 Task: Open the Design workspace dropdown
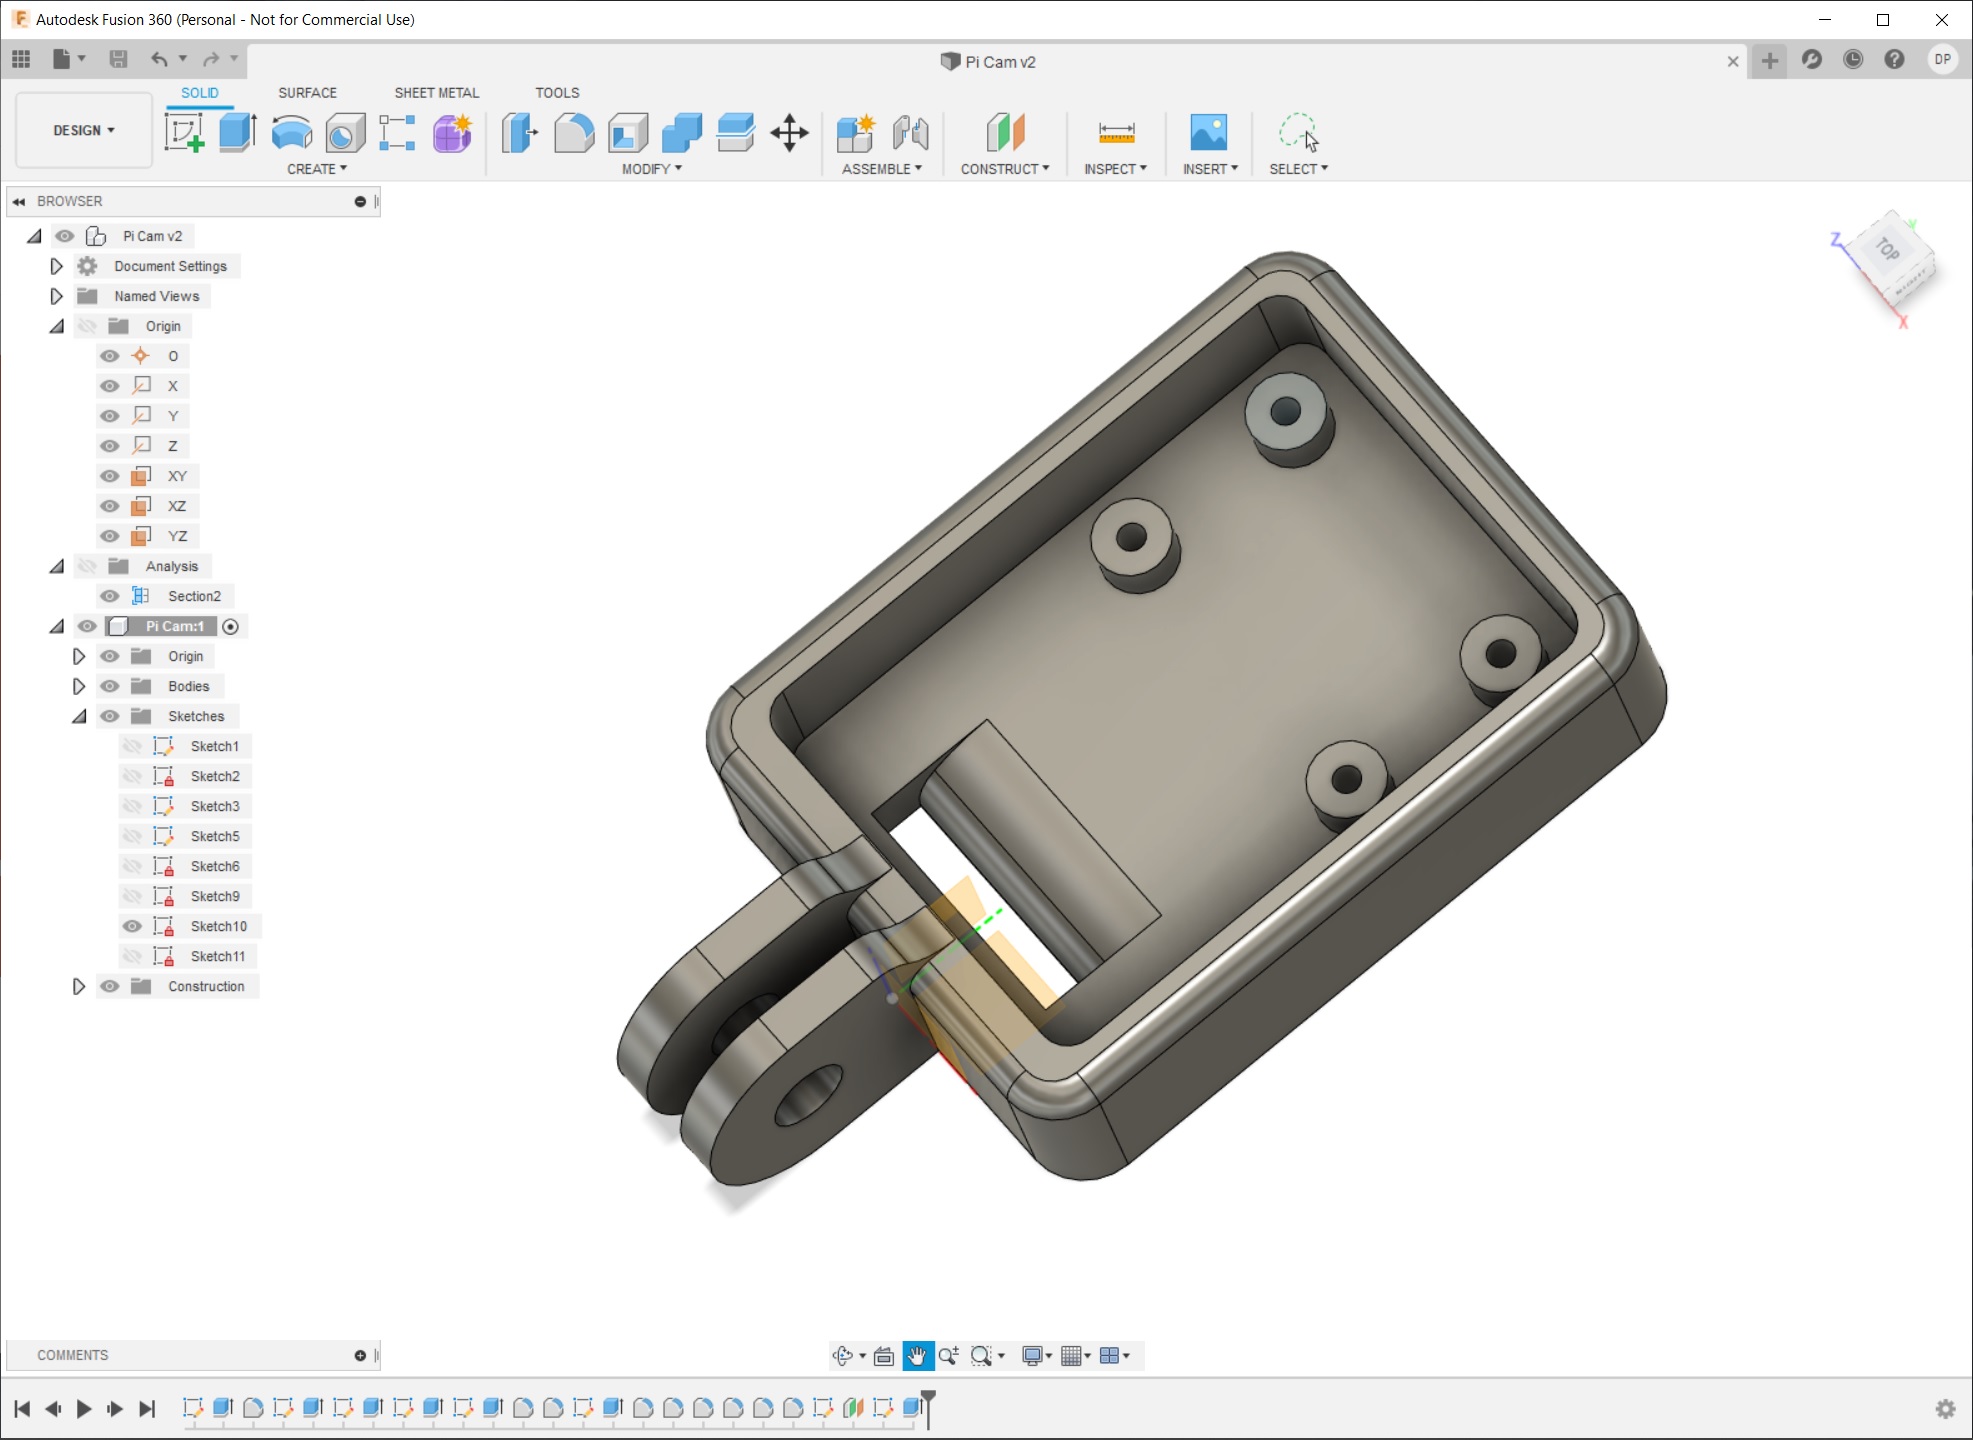coord(83,130)
